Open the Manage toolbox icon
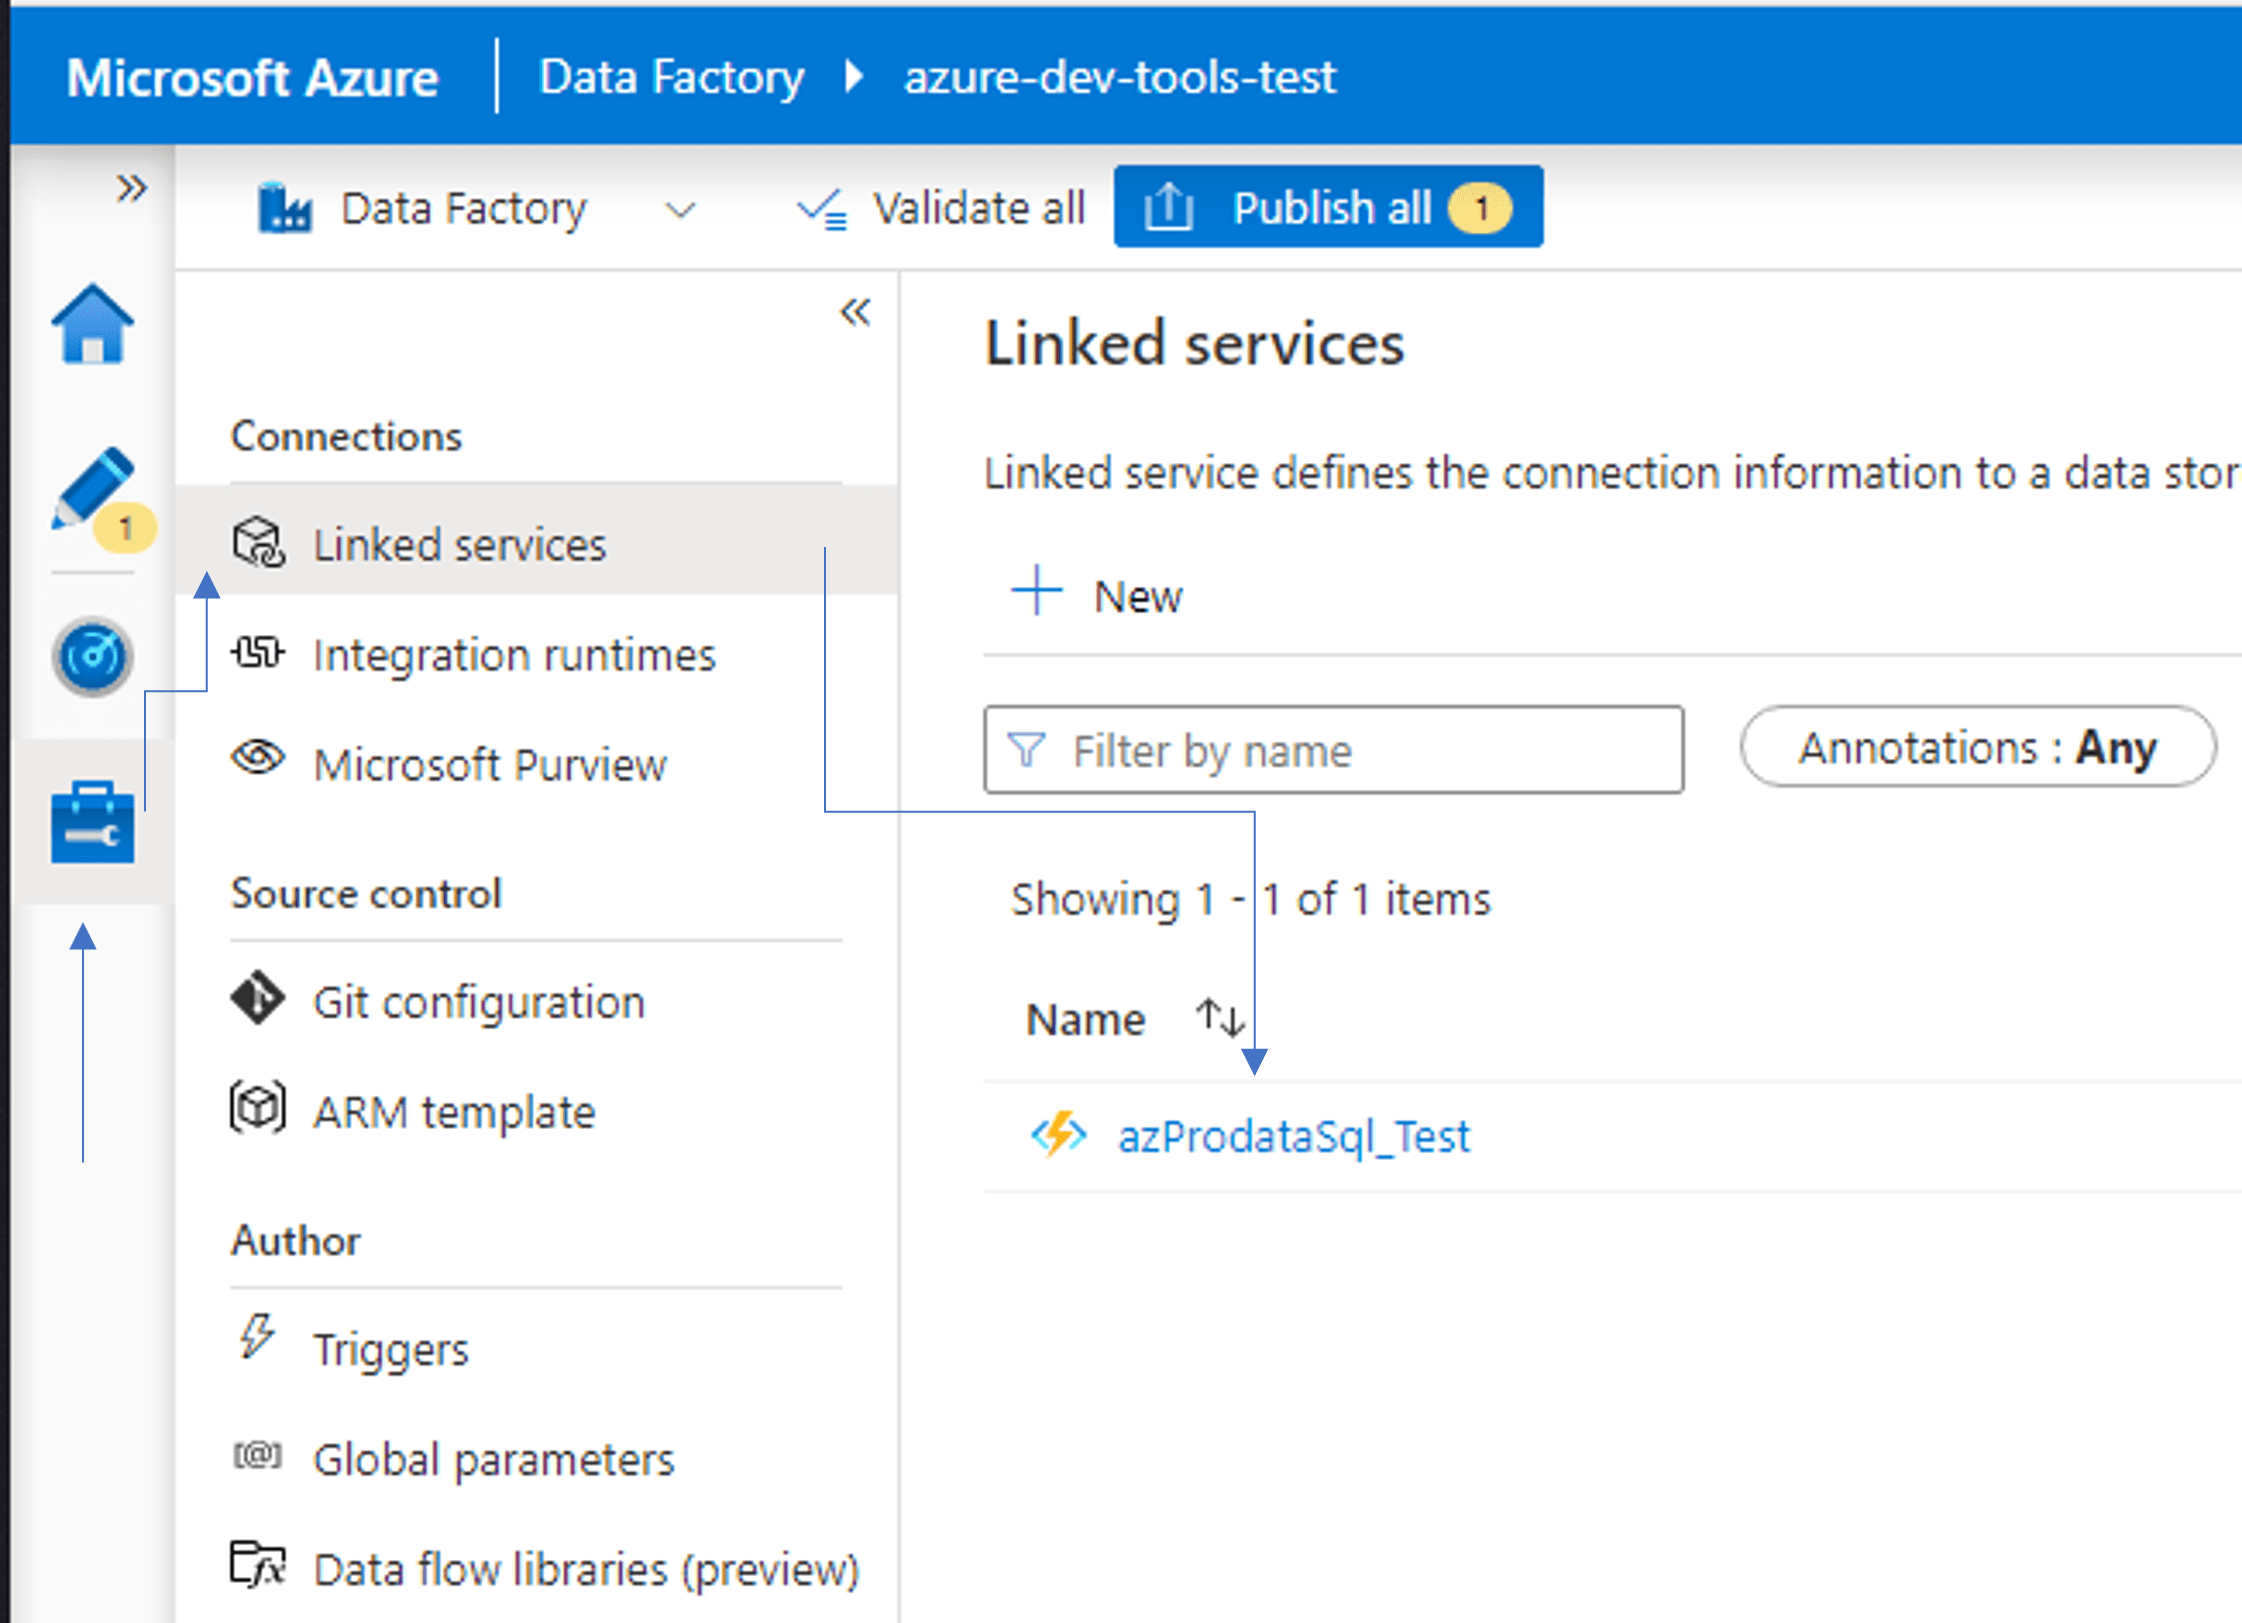Viewport: 2242px width, 1623px height. coord(92,822)
